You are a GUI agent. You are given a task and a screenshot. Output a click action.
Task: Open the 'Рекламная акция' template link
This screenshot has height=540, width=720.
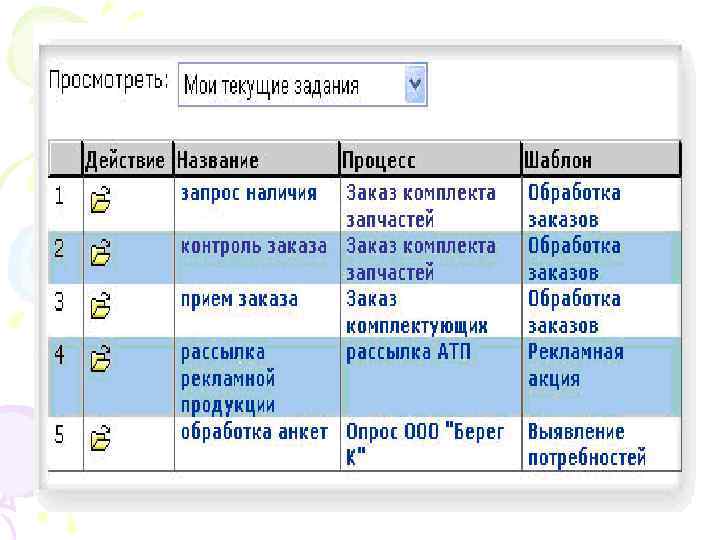click(x=575, y=365)
